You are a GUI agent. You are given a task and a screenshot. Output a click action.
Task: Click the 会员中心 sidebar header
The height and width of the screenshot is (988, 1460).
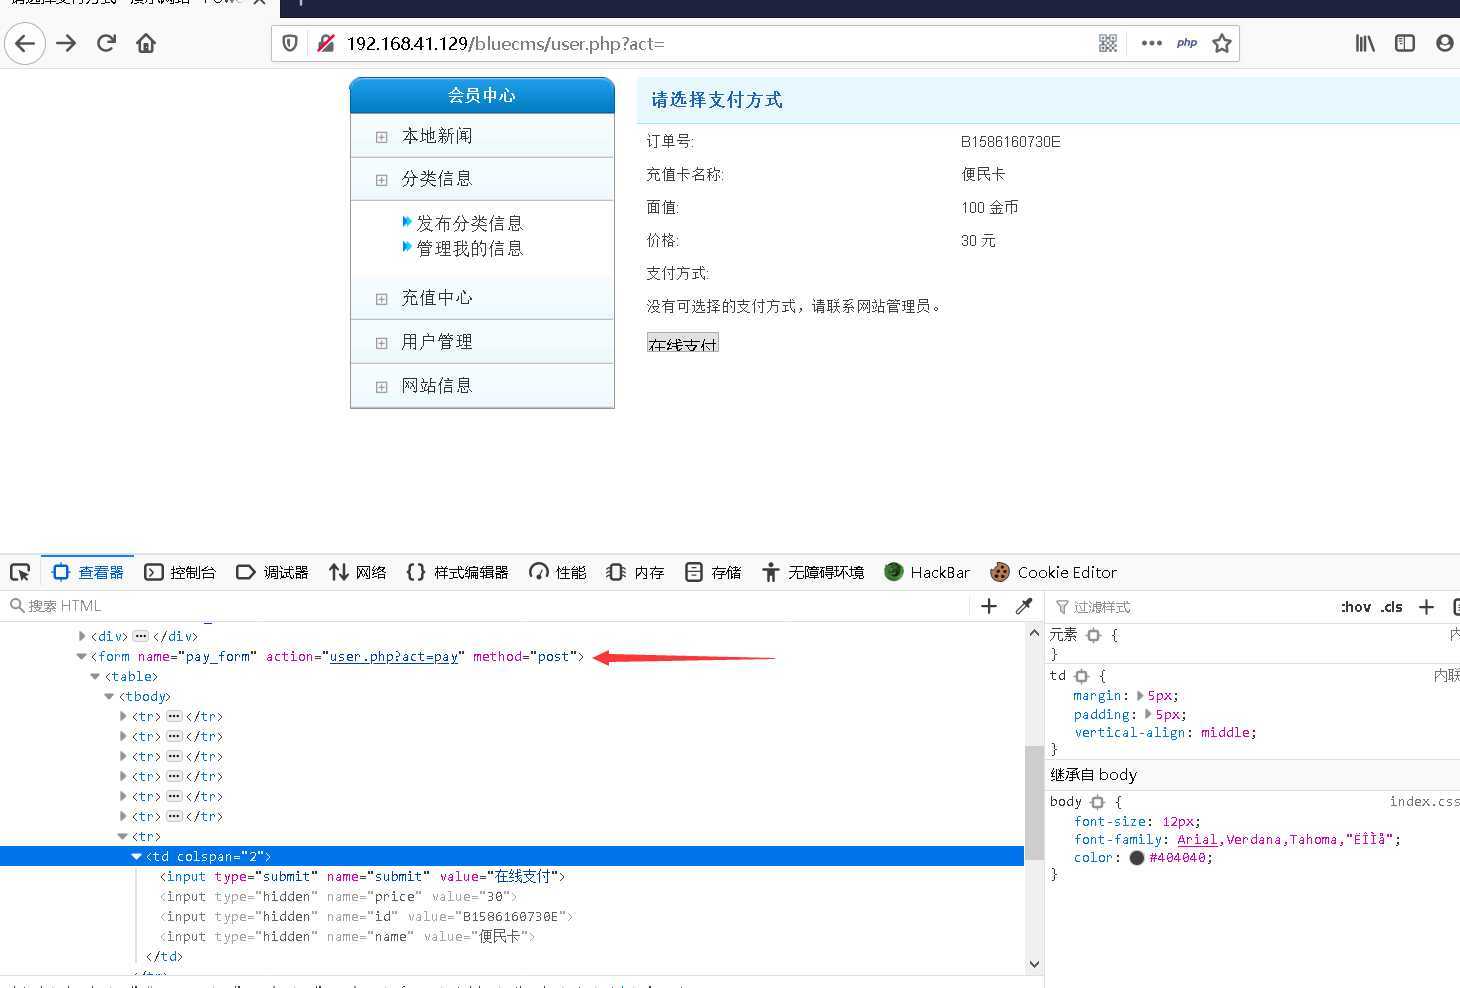pos(482,96)
